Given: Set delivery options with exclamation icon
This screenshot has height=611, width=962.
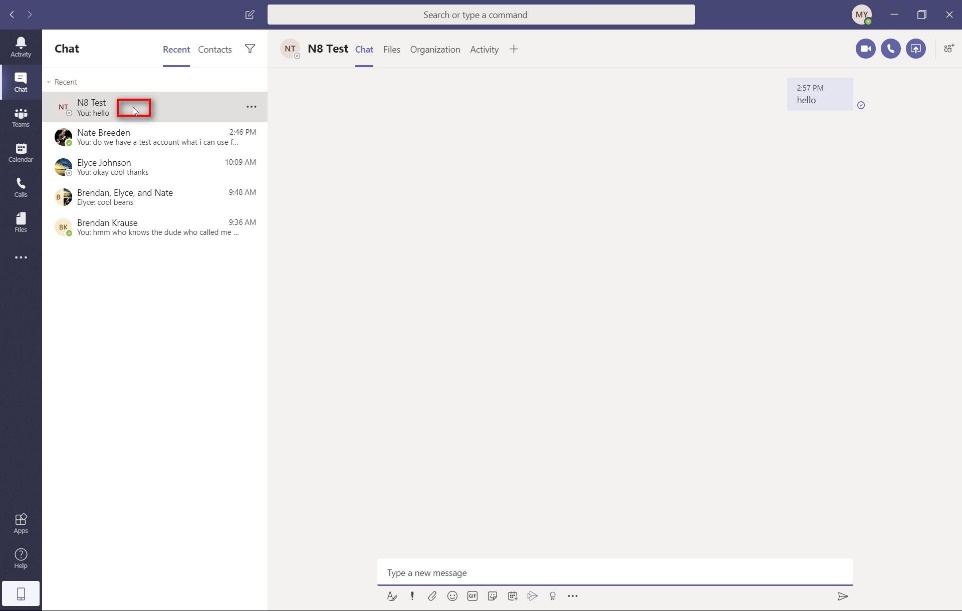Looking at the screenshot, I should (412, 596).
